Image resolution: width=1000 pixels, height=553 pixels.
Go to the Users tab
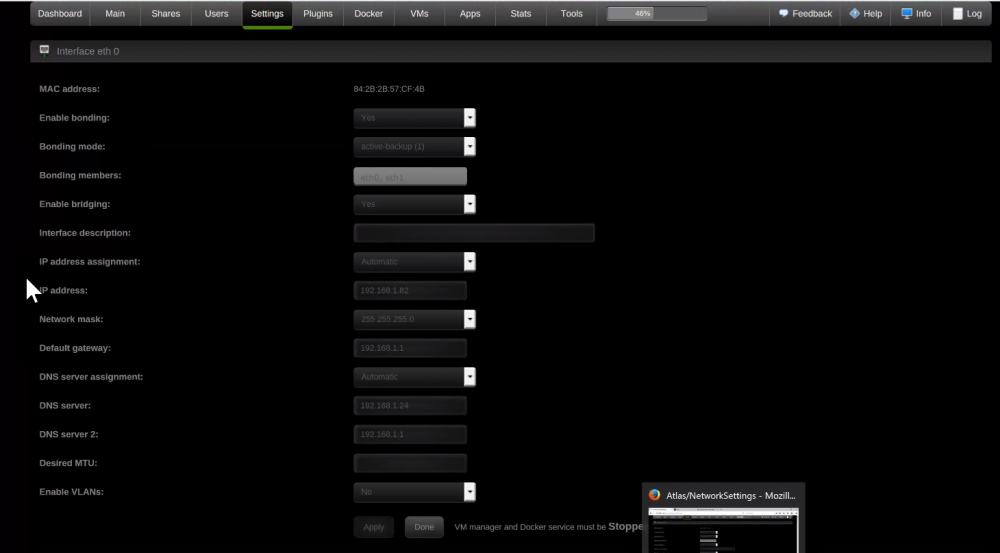click(x=216, y=13)
